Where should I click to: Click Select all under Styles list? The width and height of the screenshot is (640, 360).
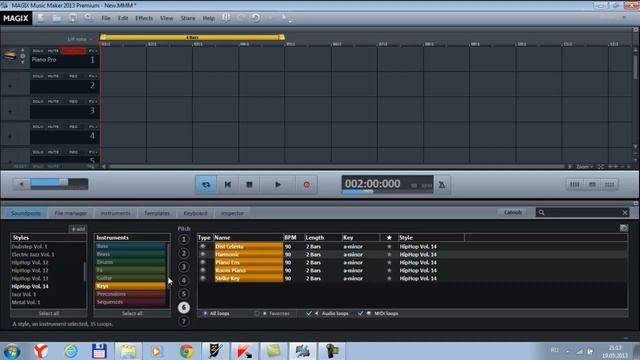[x=49, y=313]
